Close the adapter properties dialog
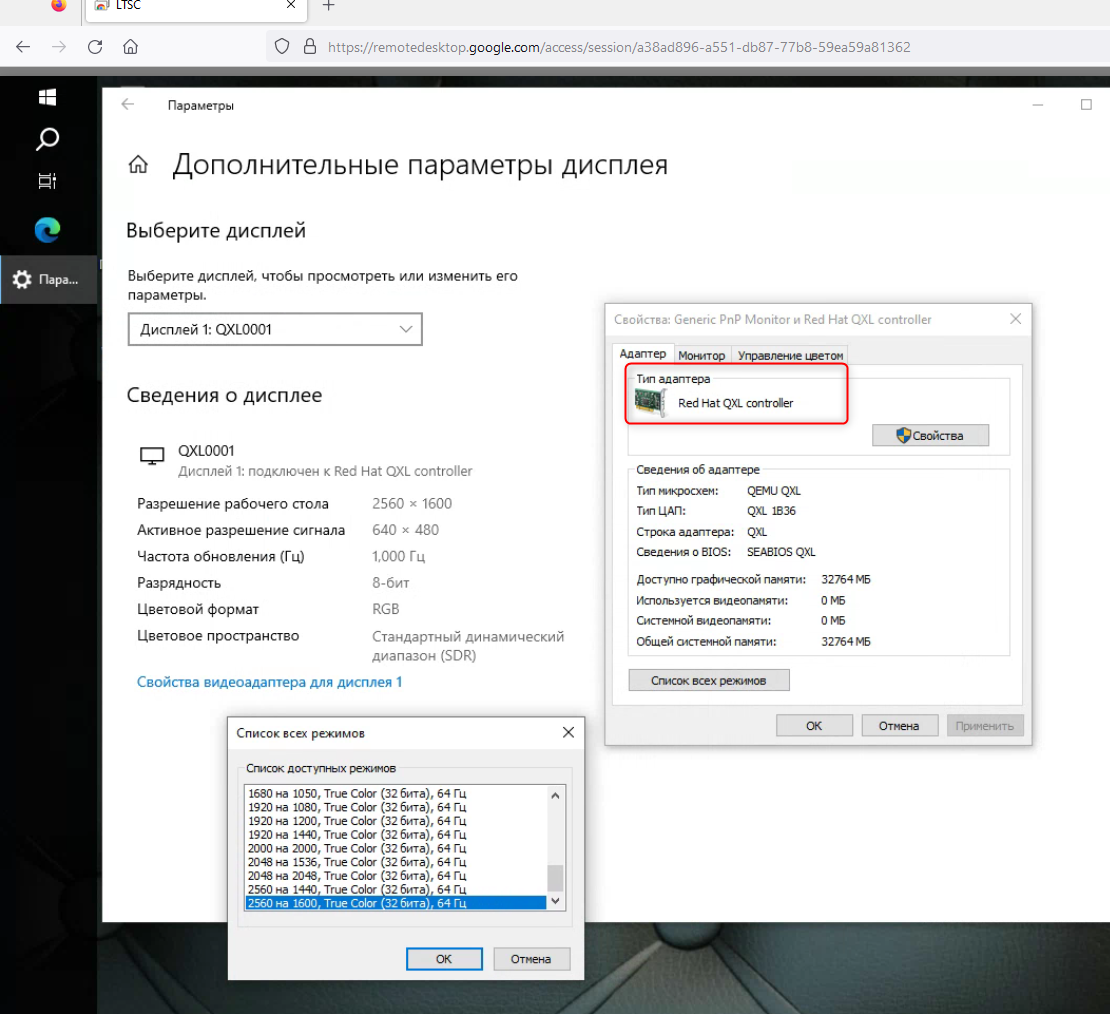The width and height of the screenshot is (1110, 1014). [x=1015, y=319]
